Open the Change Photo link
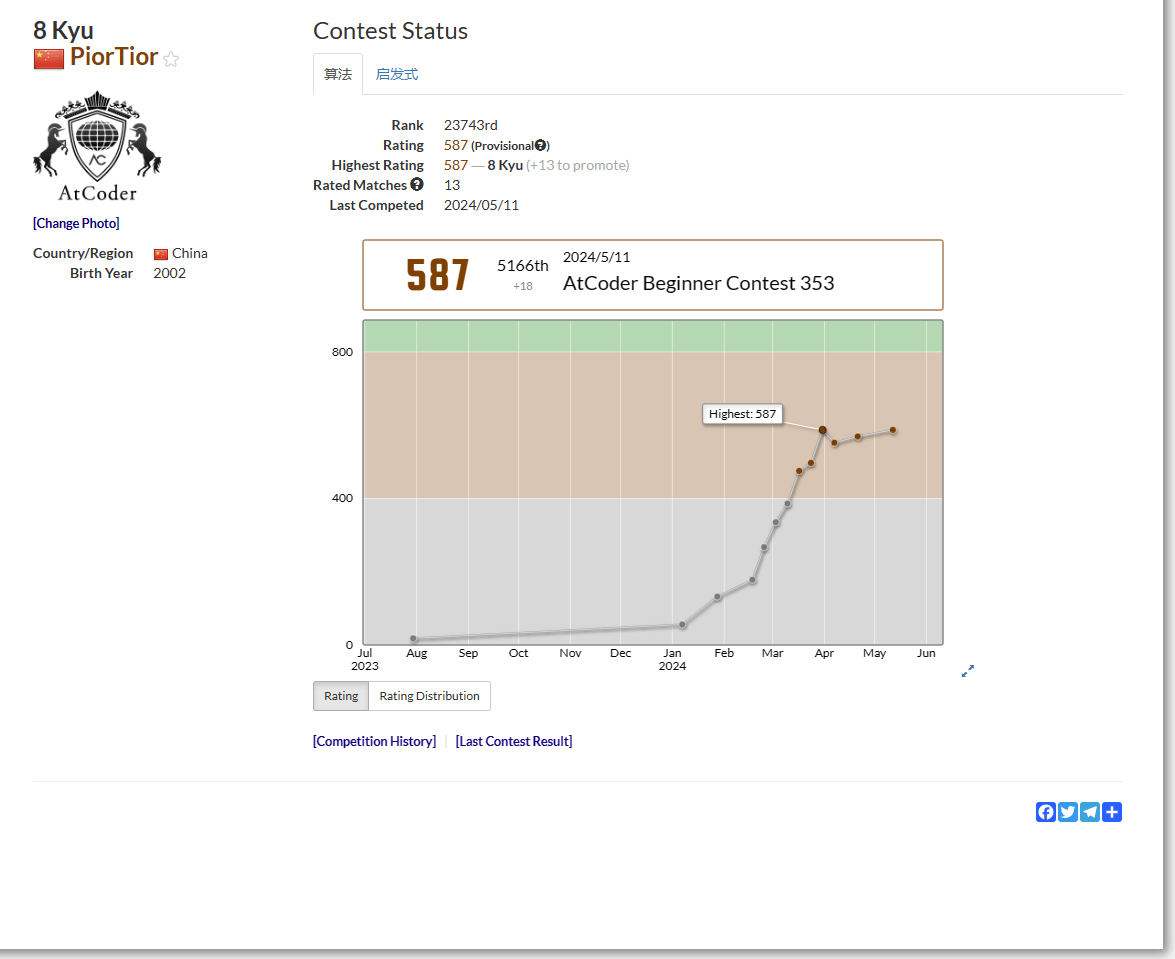Image resolution: width=1175 pixels, height=959 pixels. [x=76, y=223]
